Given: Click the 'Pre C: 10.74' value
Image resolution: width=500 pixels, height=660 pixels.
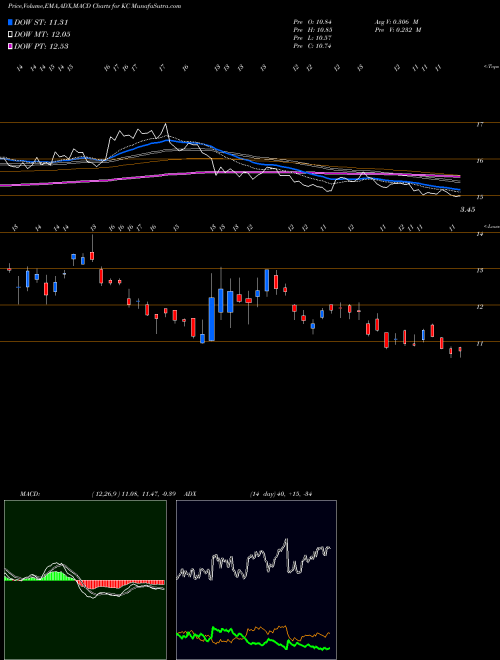Looking at the screenshot, I should click(312, 46).
